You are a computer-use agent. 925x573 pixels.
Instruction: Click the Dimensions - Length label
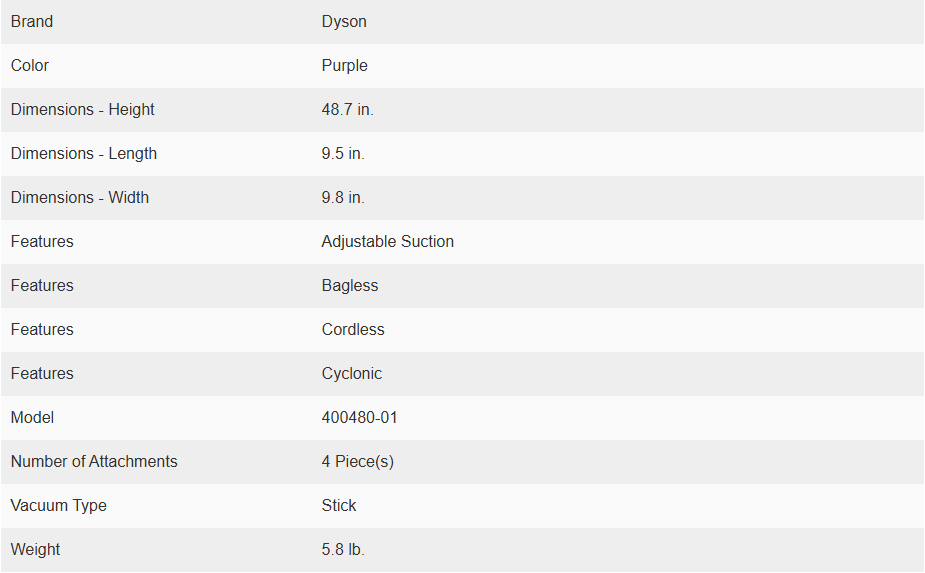tap(84, 153)
